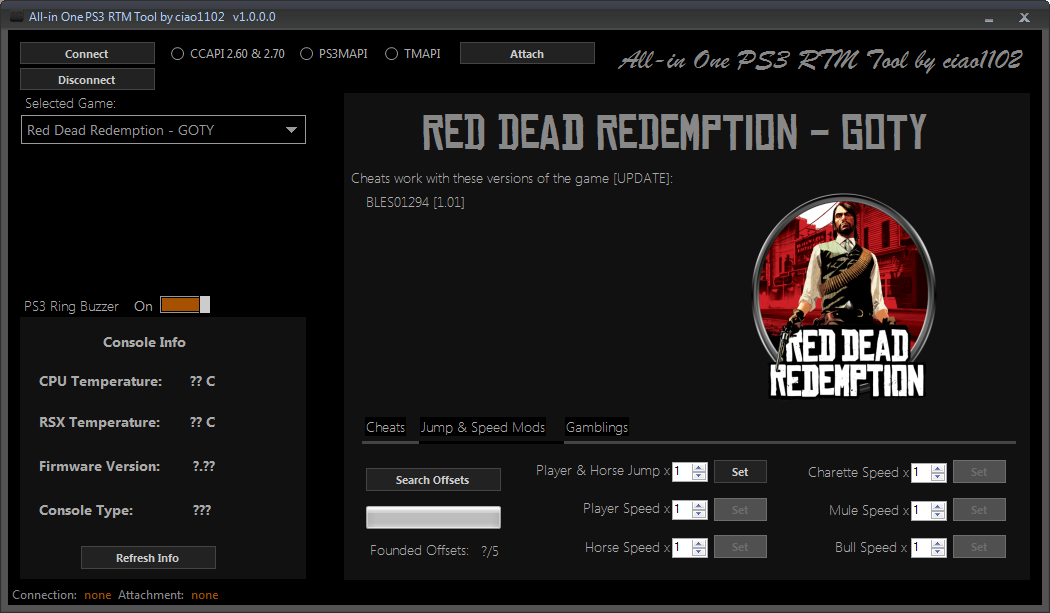Click the Refresh Info button
This screenshot has height=613, width=1050.
[148, 557]
